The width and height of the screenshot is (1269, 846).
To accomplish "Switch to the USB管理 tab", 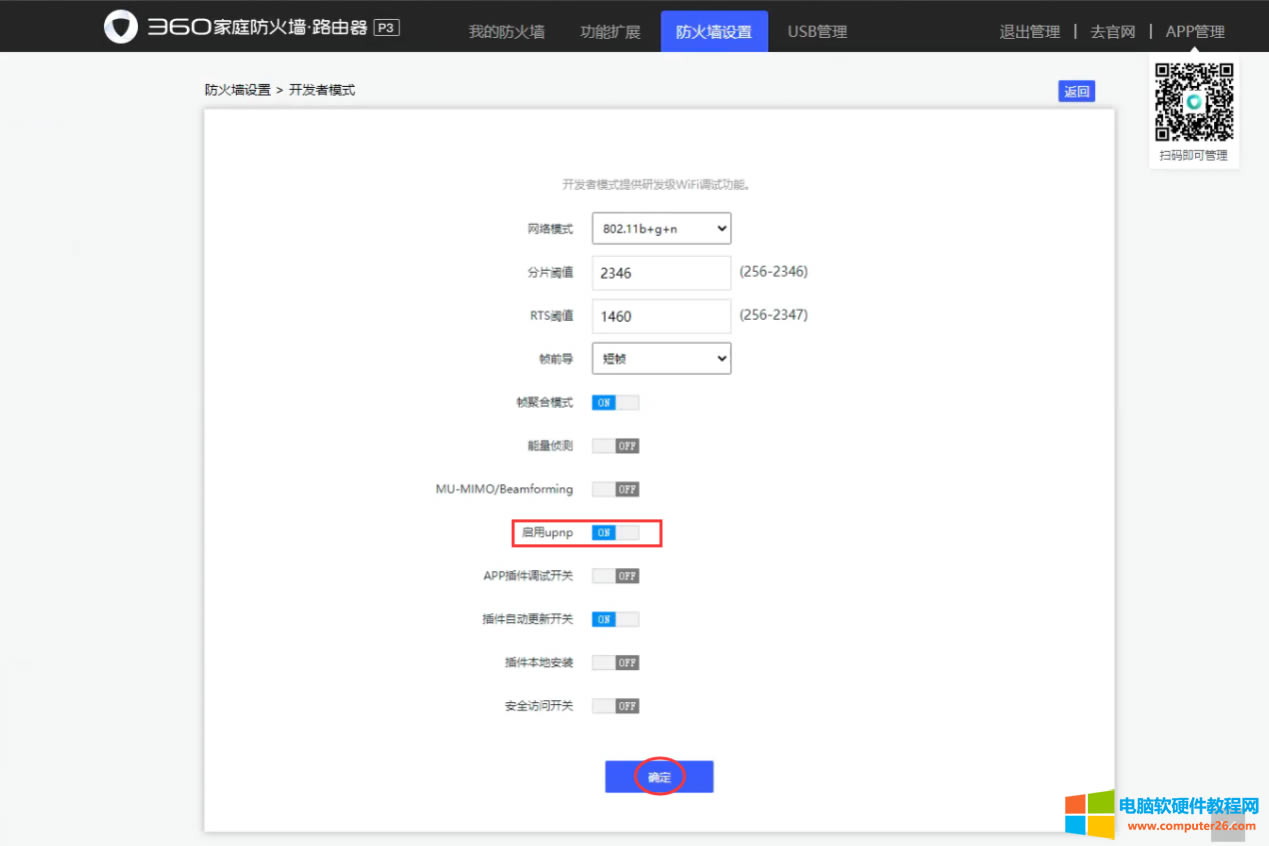I will point(816,31).
